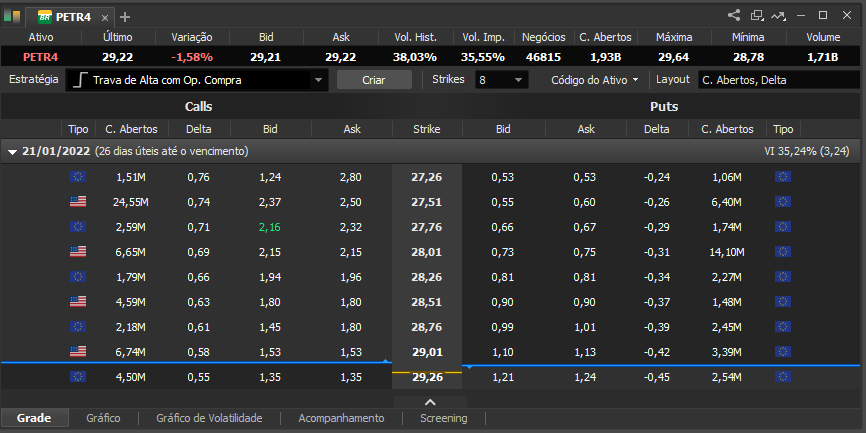
Task: Click the European flag in call row 27,76
Action: point(78,226)
